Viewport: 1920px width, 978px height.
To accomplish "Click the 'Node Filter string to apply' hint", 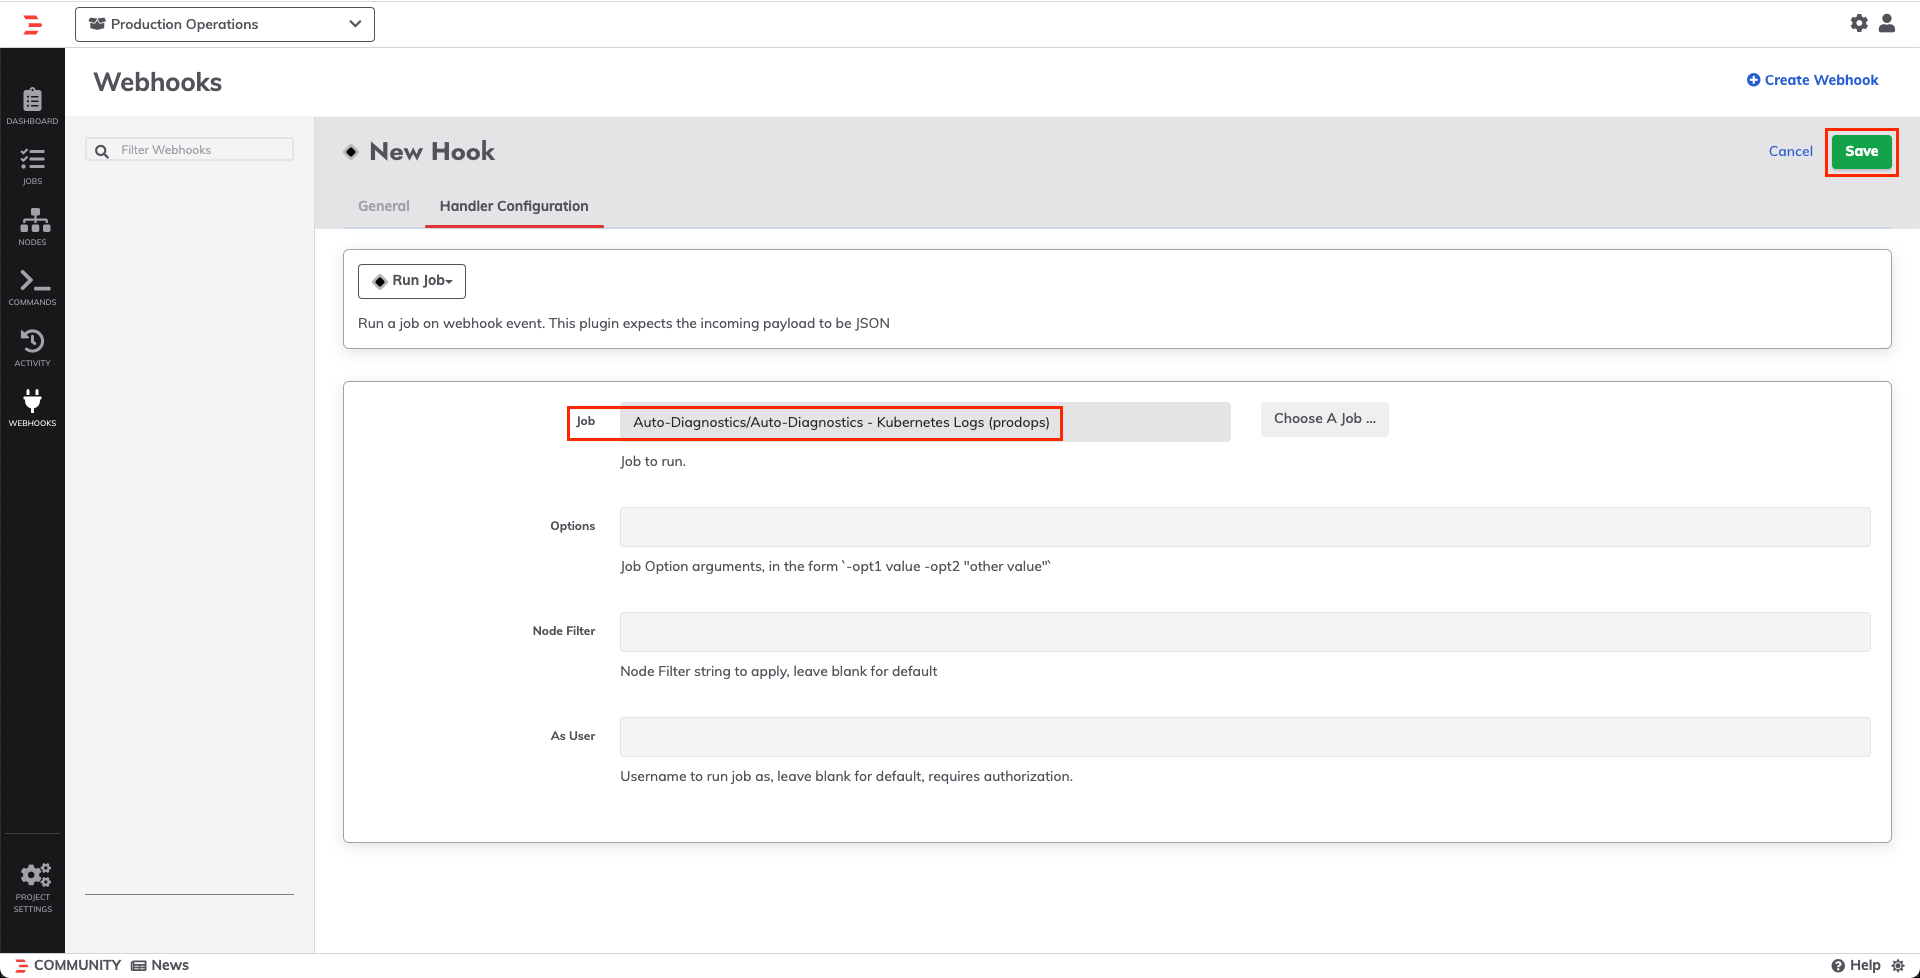I will 779,671.
